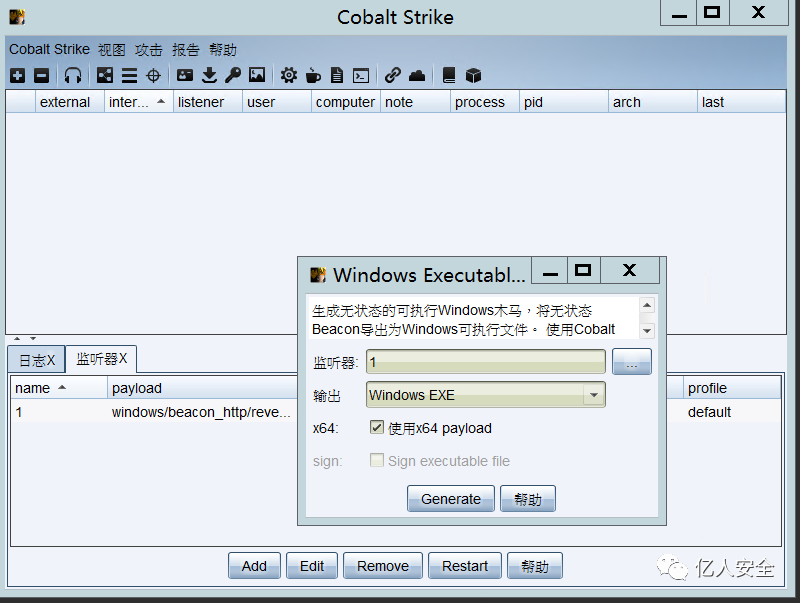Click the disabled Sign executable file checkbox
800x603 pixels.
coord(377,460)
